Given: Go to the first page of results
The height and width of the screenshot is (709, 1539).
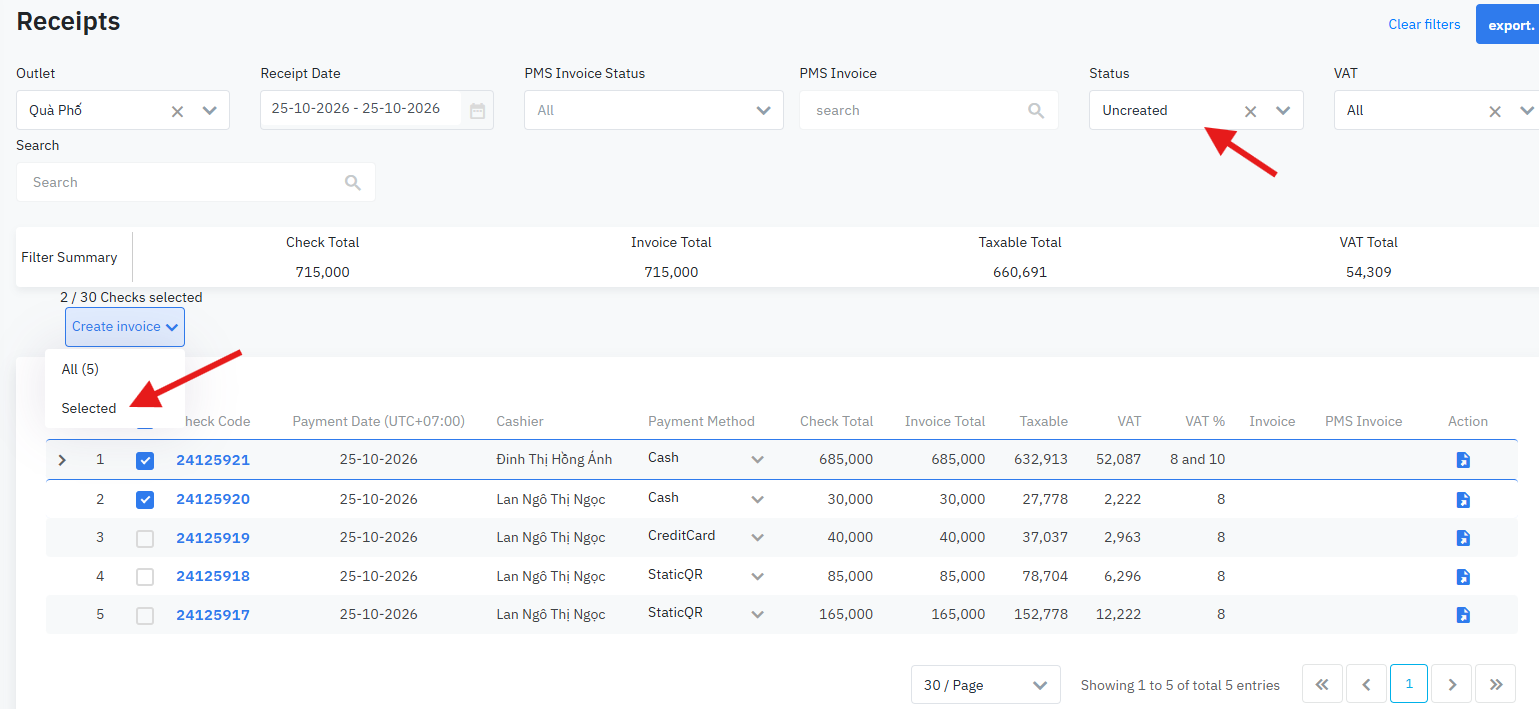Looking at the screenshot, I should [x=1322, y=685].
